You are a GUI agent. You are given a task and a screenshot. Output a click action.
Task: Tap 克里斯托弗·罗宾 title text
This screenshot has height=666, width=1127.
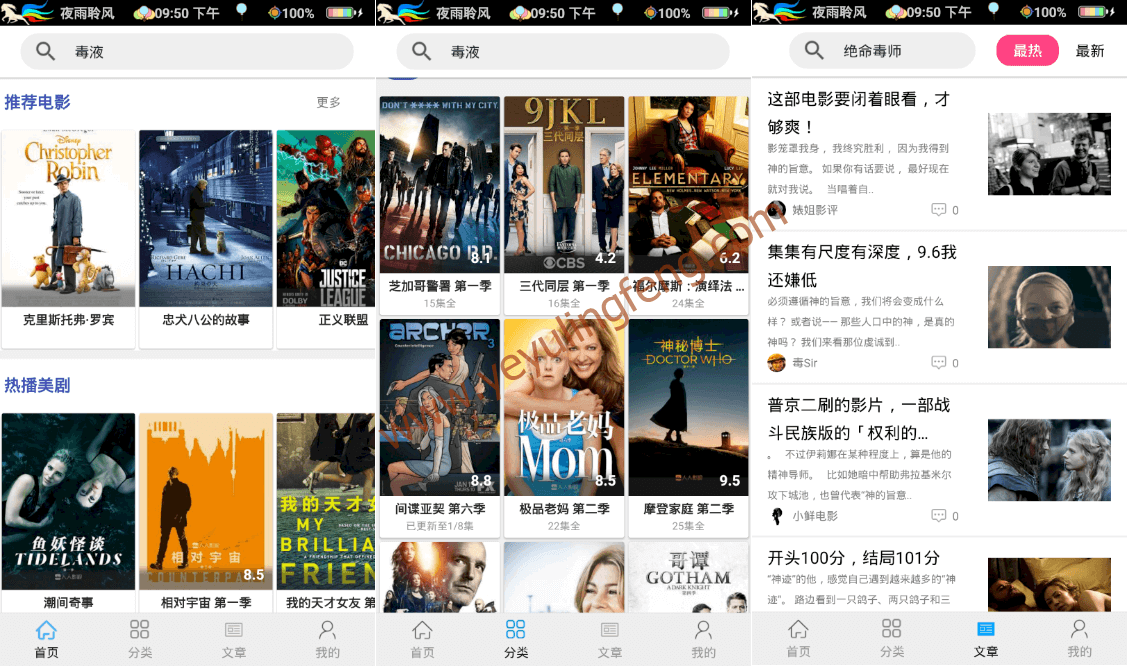point(68,320)
